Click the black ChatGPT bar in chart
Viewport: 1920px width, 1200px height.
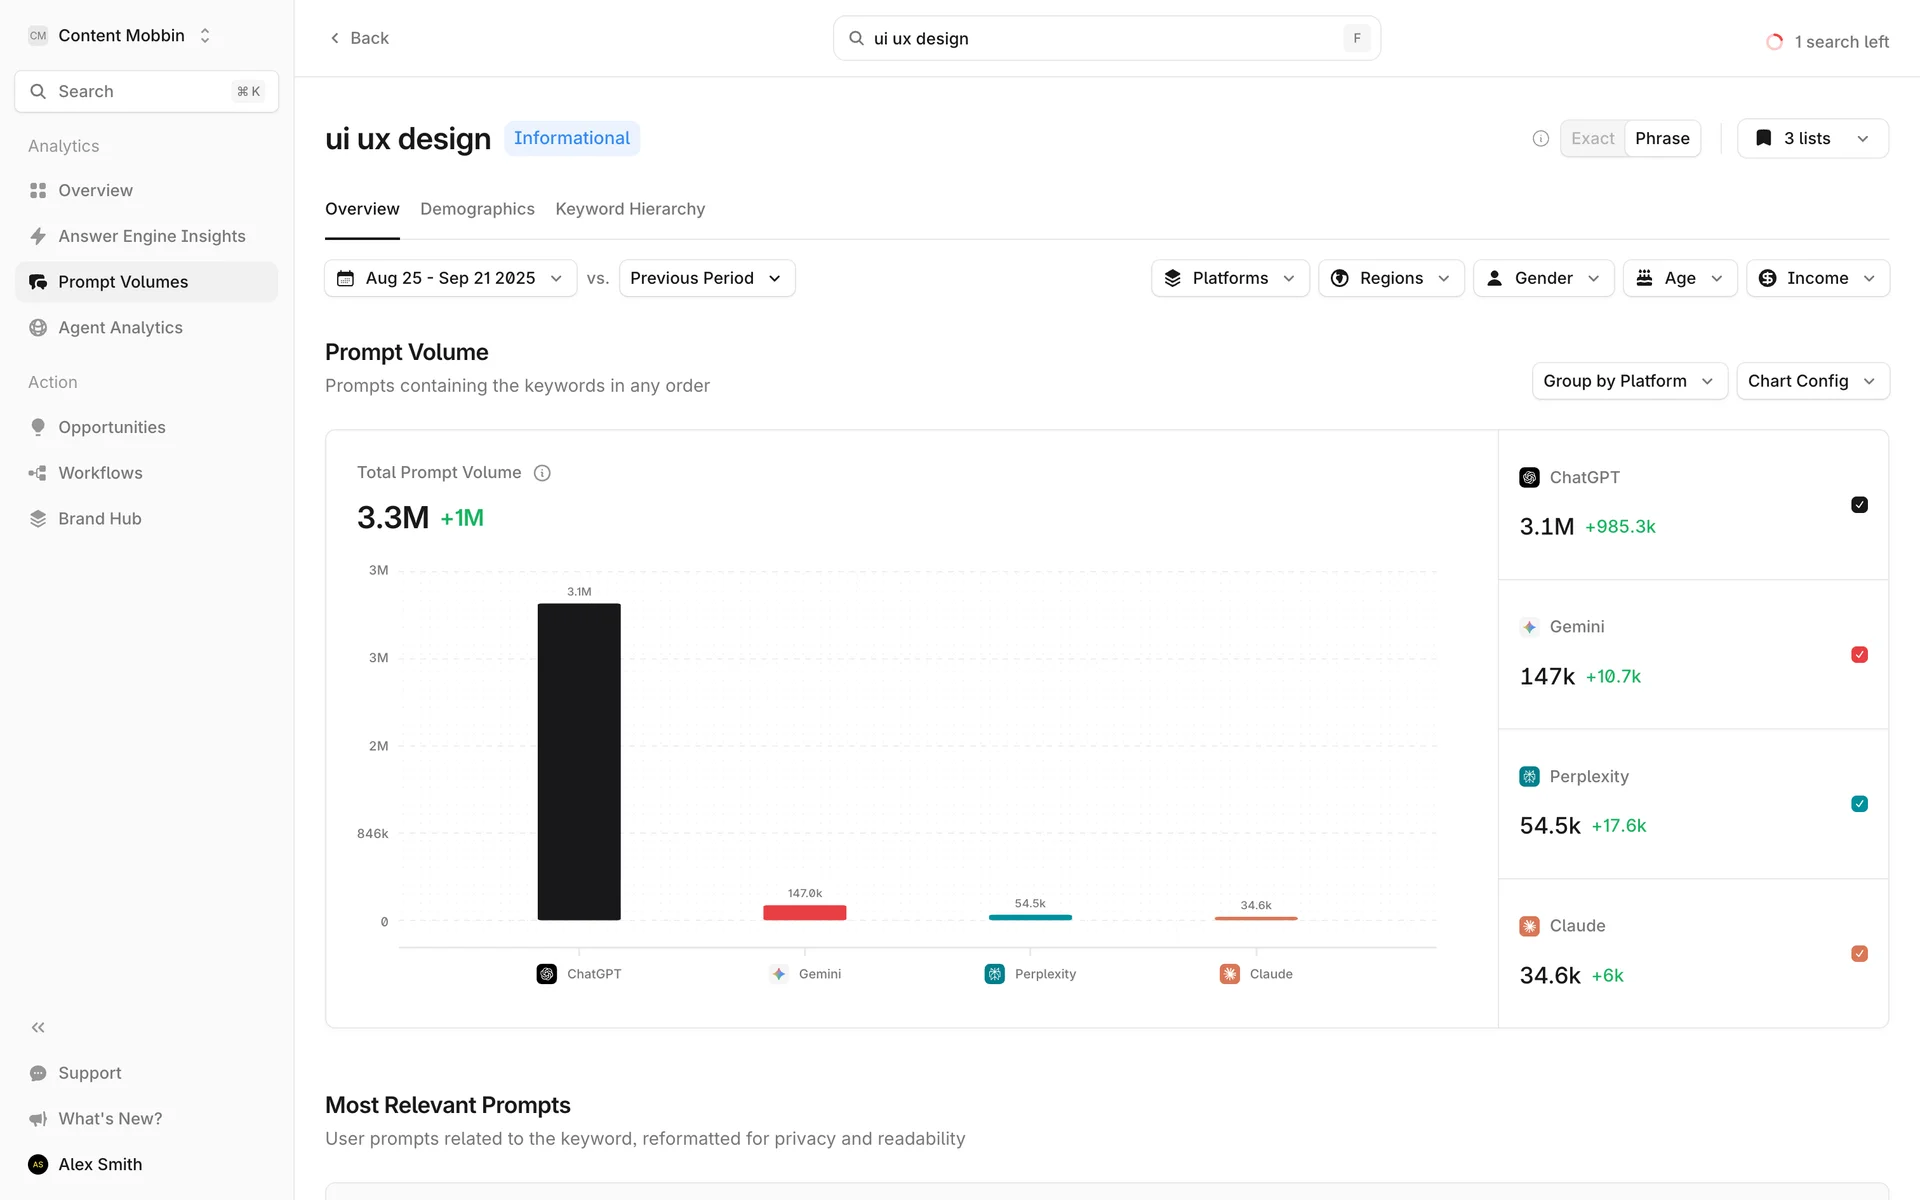(x=579, y=760)
